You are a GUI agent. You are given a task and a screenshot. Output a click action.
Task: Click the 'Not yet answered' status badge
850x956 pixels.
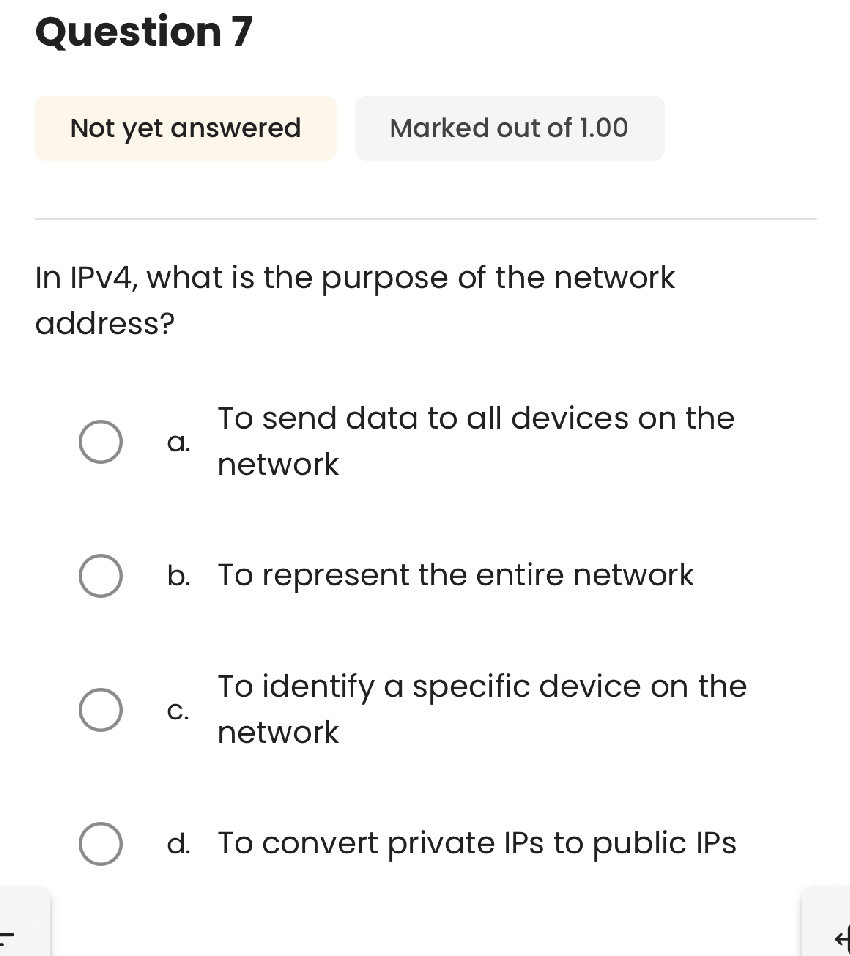click(x=185, y=128)
